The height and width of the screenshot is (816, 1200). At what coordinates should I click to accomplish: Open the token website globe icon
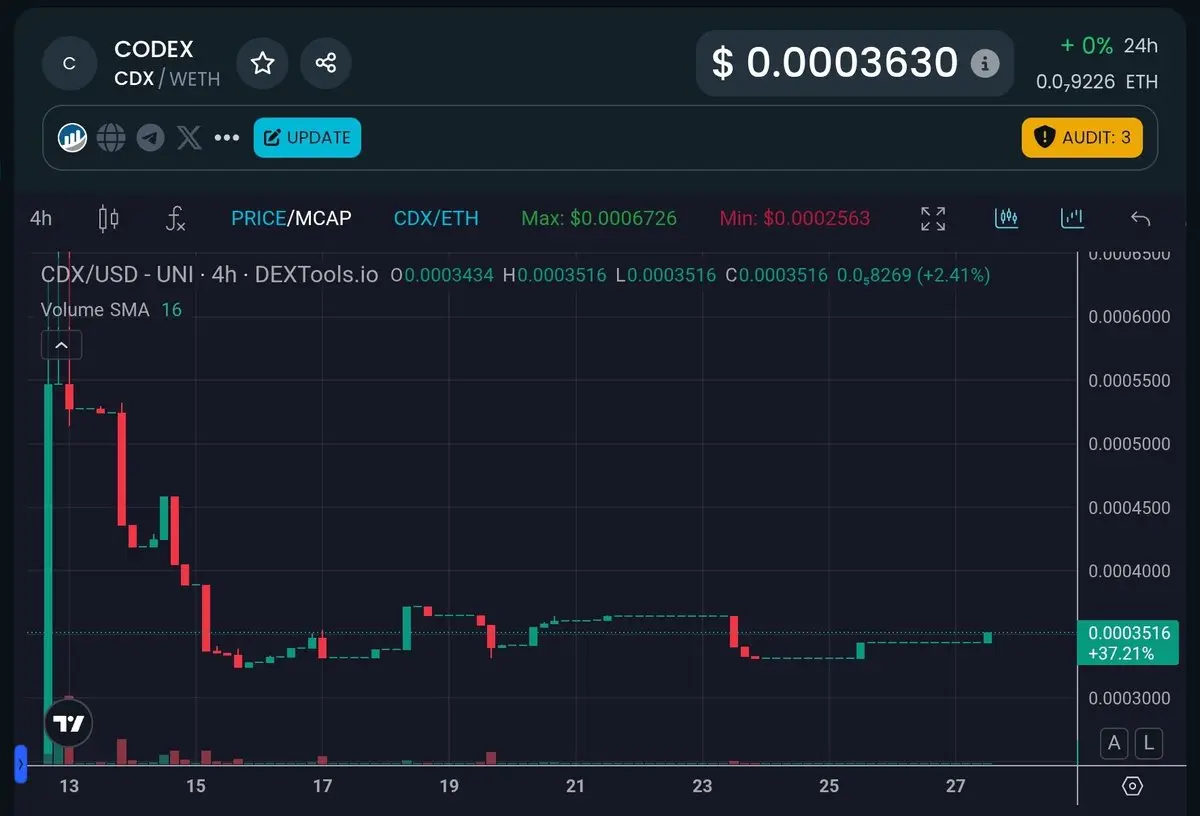pos(111,138)
